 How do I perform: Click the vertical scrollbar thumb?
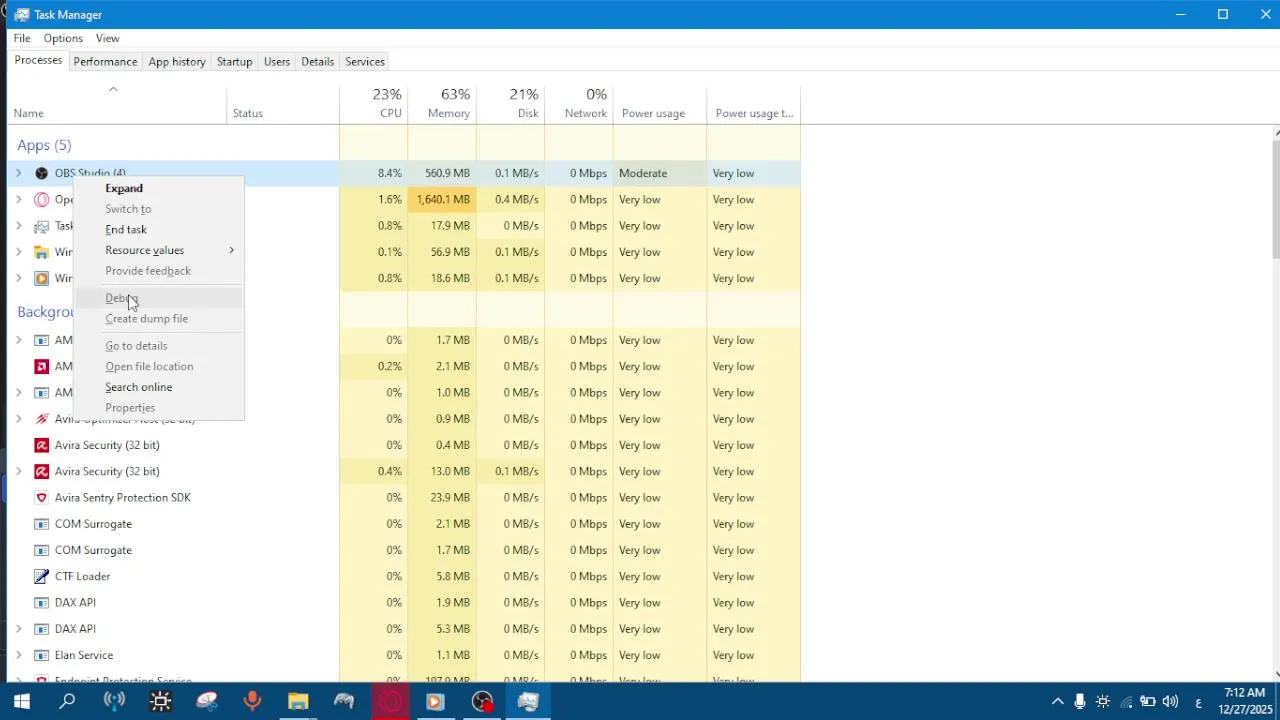(1276, 200)
